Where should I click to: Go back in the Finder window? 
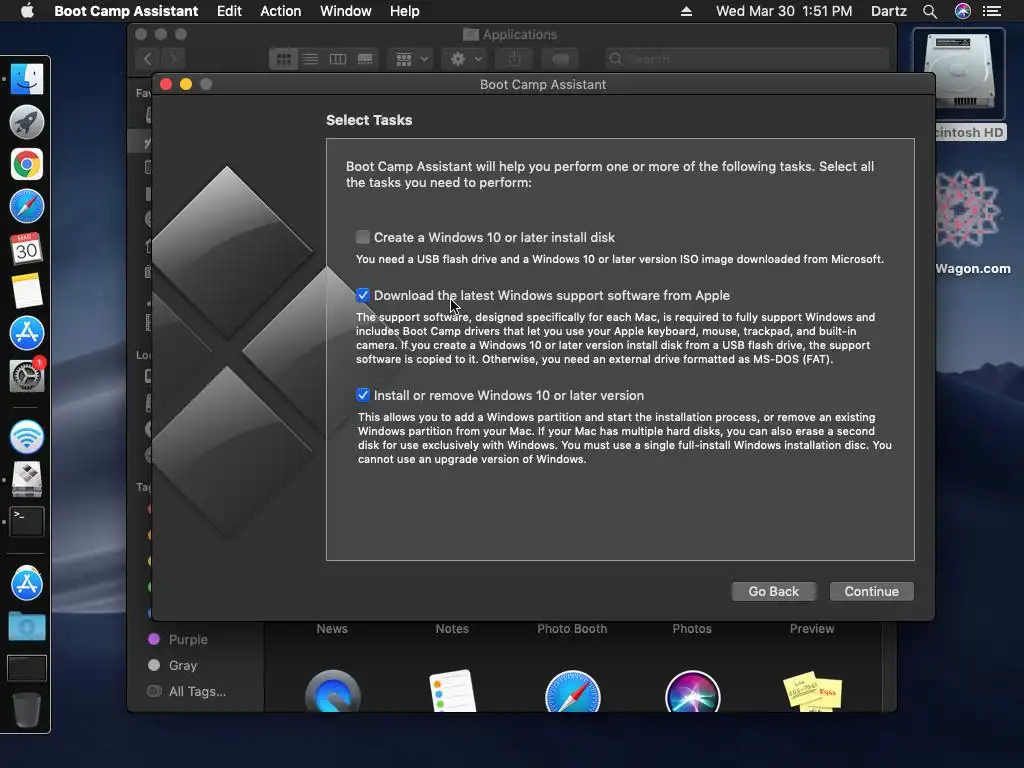148,59
